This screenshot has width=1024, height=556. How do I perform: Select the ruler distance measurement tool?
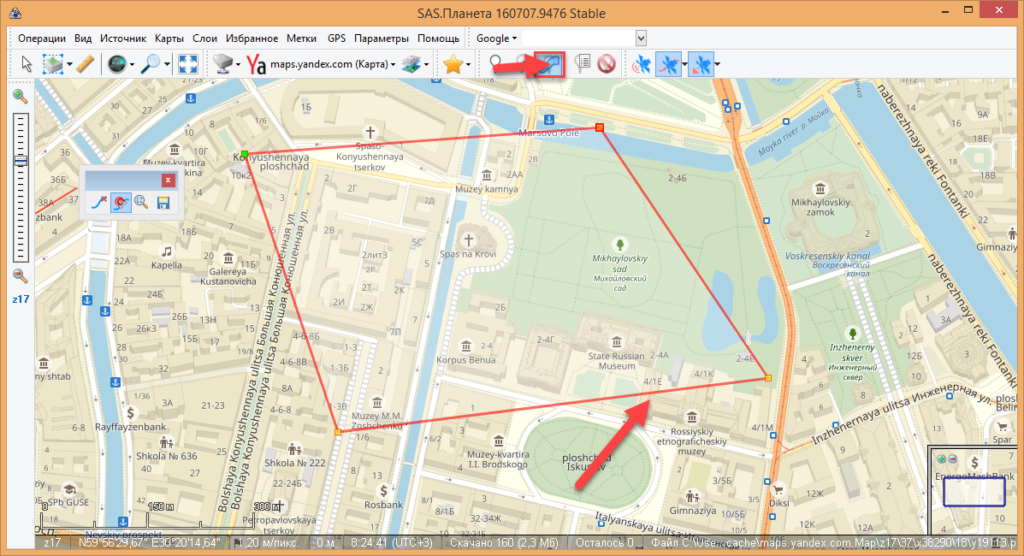pos(86,64)
